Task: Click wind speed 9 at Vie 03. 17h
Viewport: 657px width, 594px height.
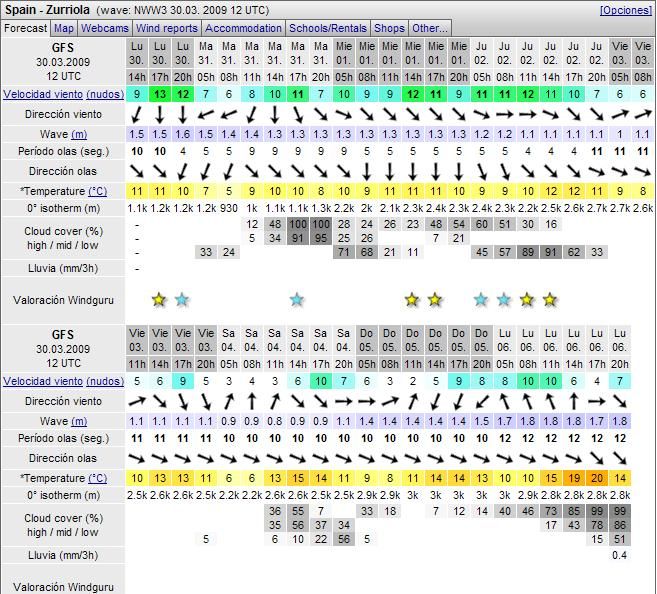Action: pos(183,381)
